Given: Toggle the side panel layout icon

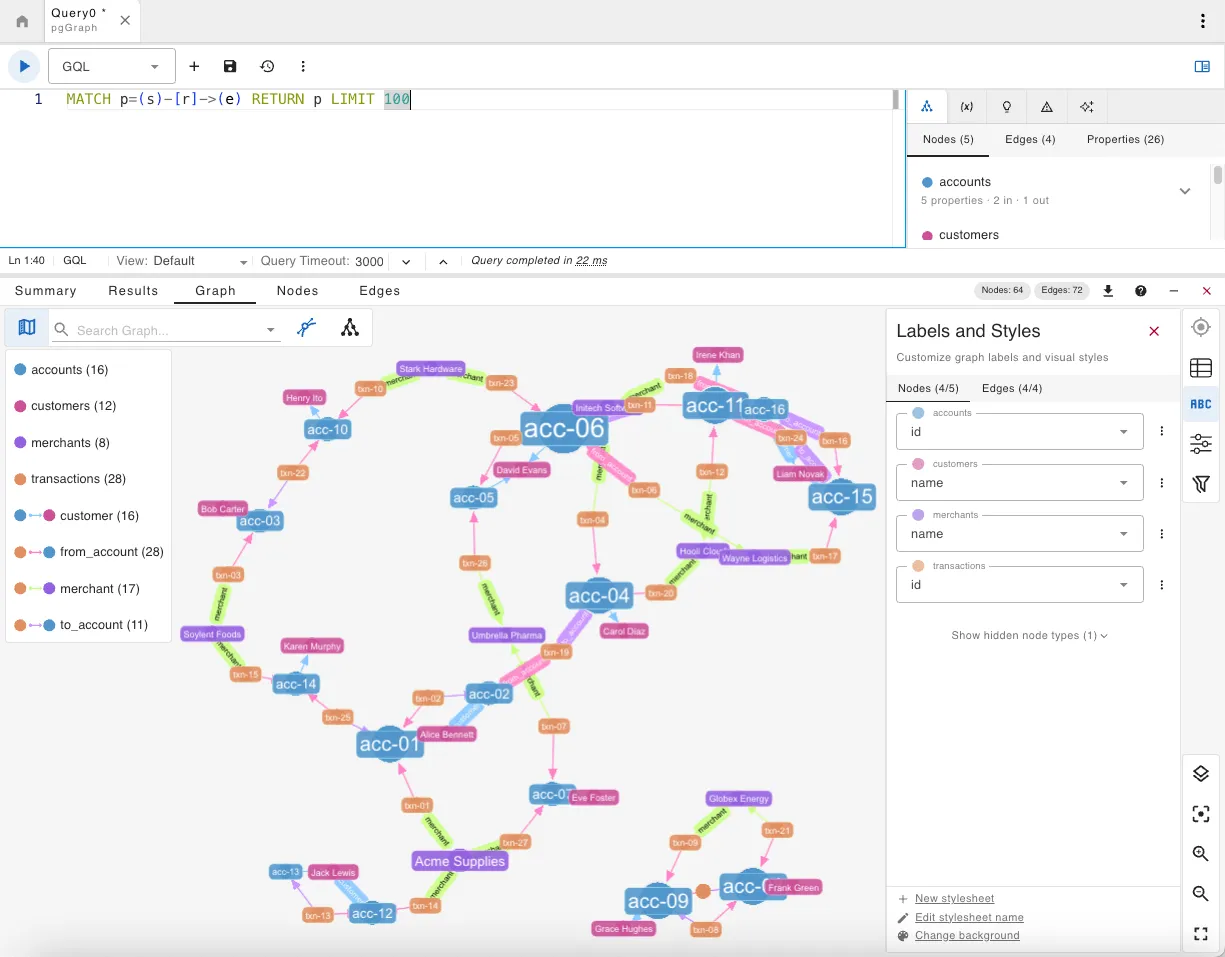Looking at the screenshot, I should coord(1202,66).
